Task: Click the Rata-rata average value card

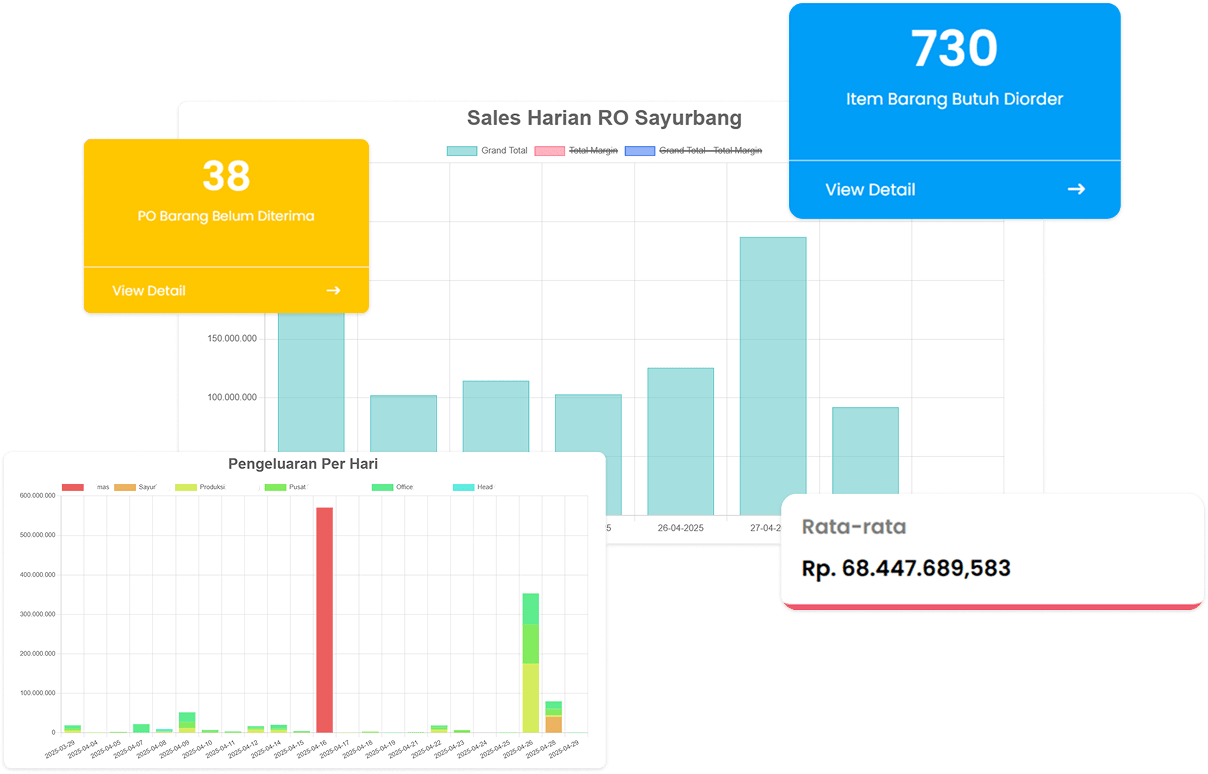Action: click(x=991, y=550)
